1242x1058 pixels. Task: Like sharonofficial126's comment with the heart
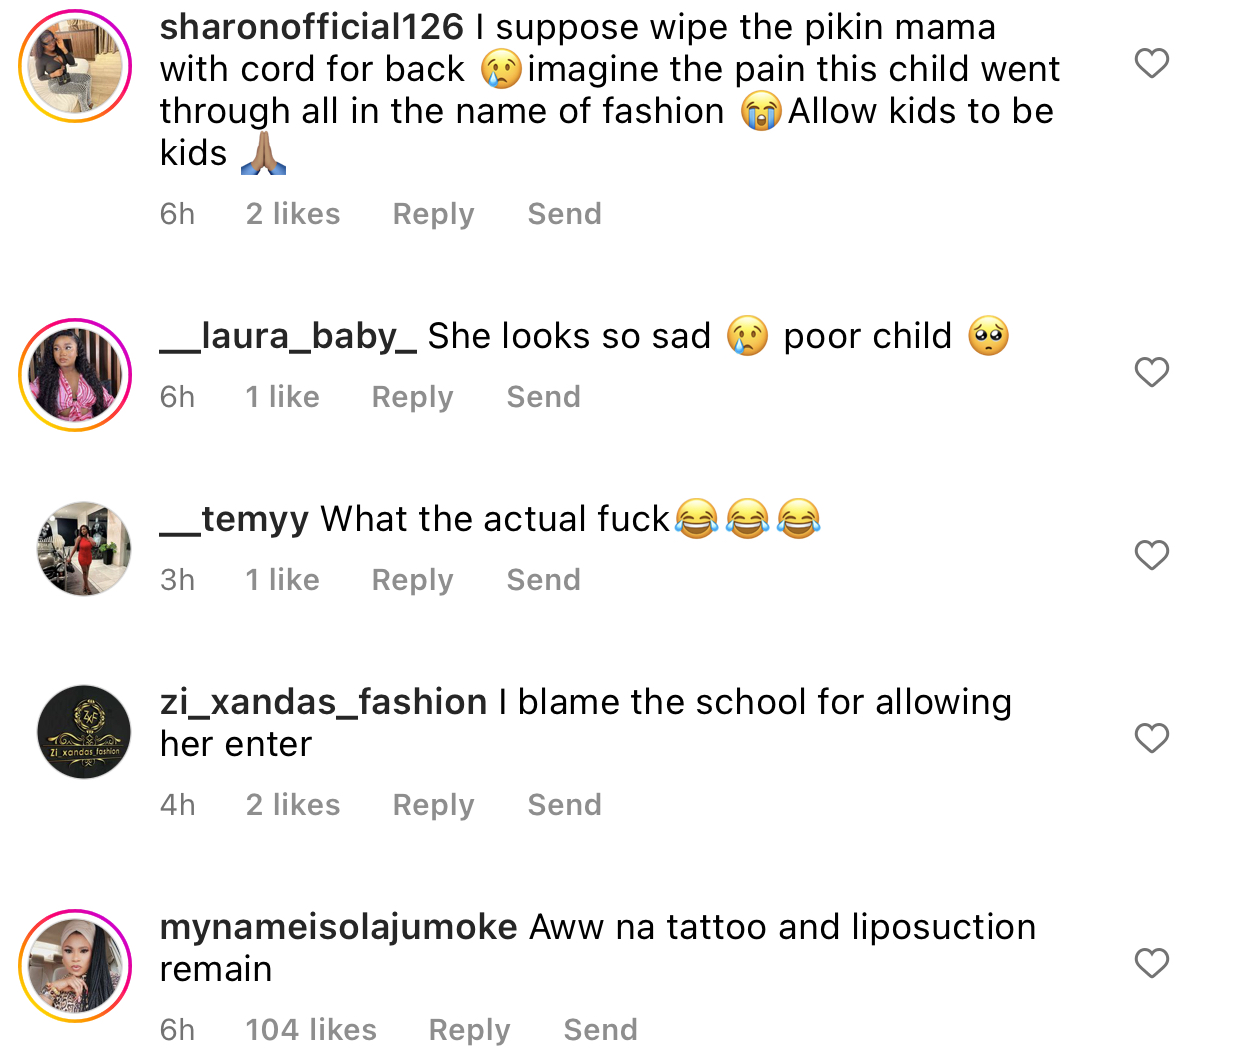pos(1151,63)
